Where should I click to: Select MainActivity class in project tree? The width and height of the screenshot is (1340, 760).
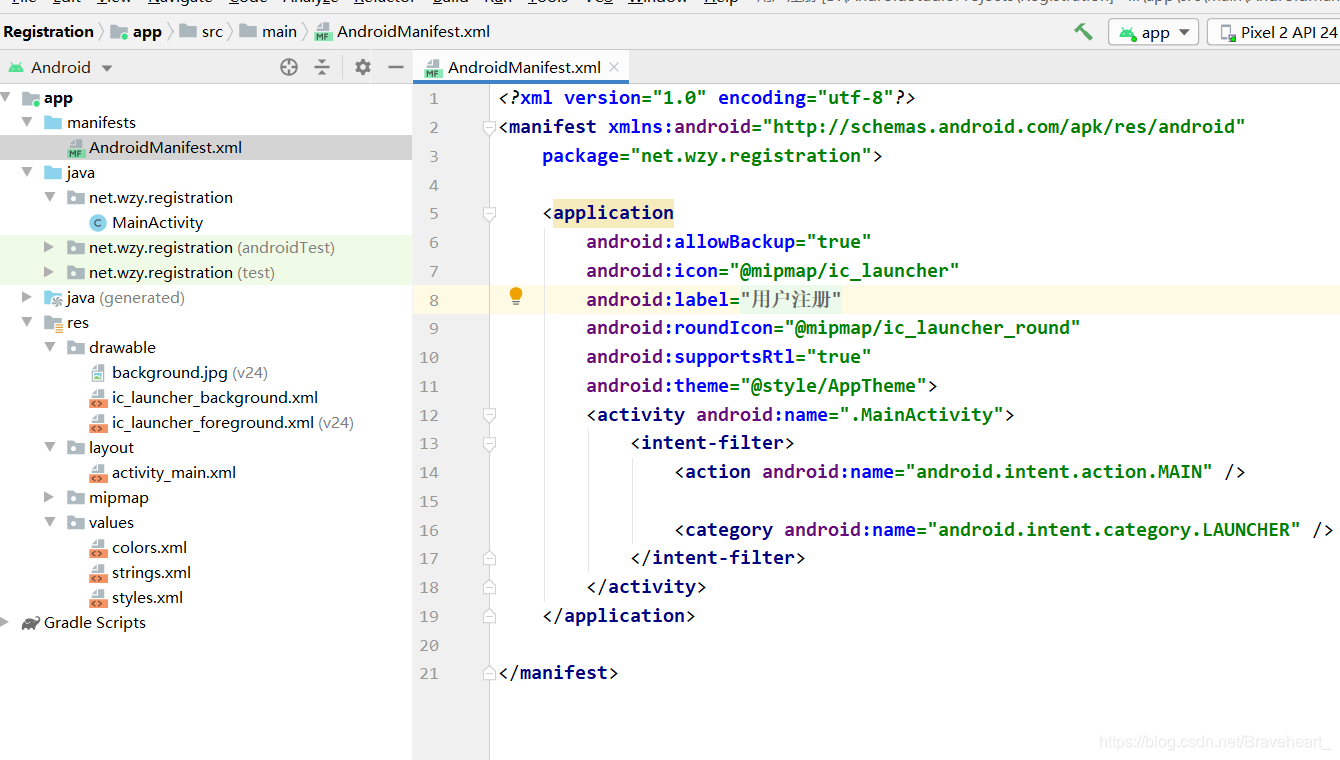click(x=157, y=223)
